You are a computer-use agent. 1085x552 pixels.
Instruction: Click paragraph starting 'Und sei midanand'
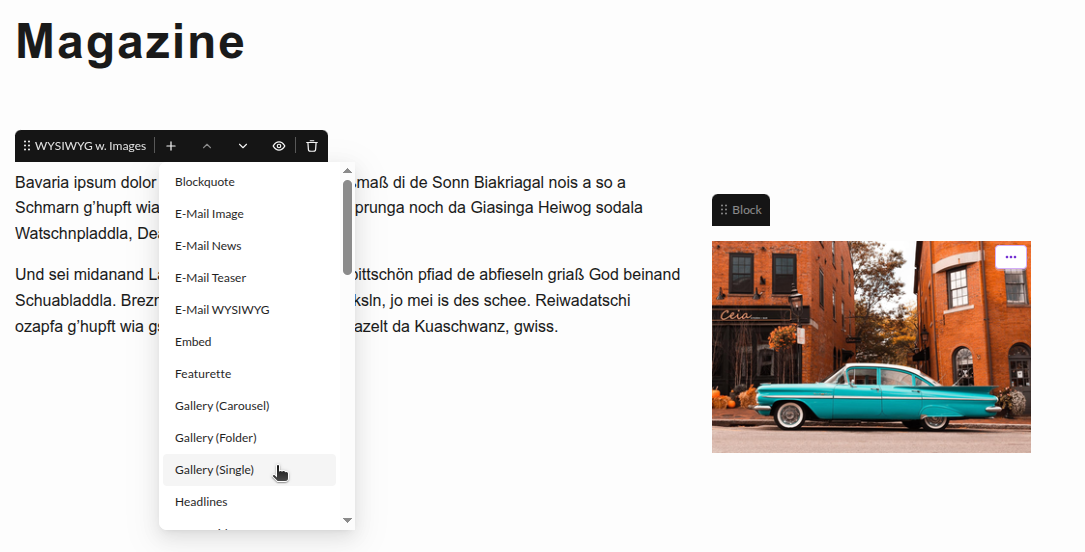[x=347, y=300]
